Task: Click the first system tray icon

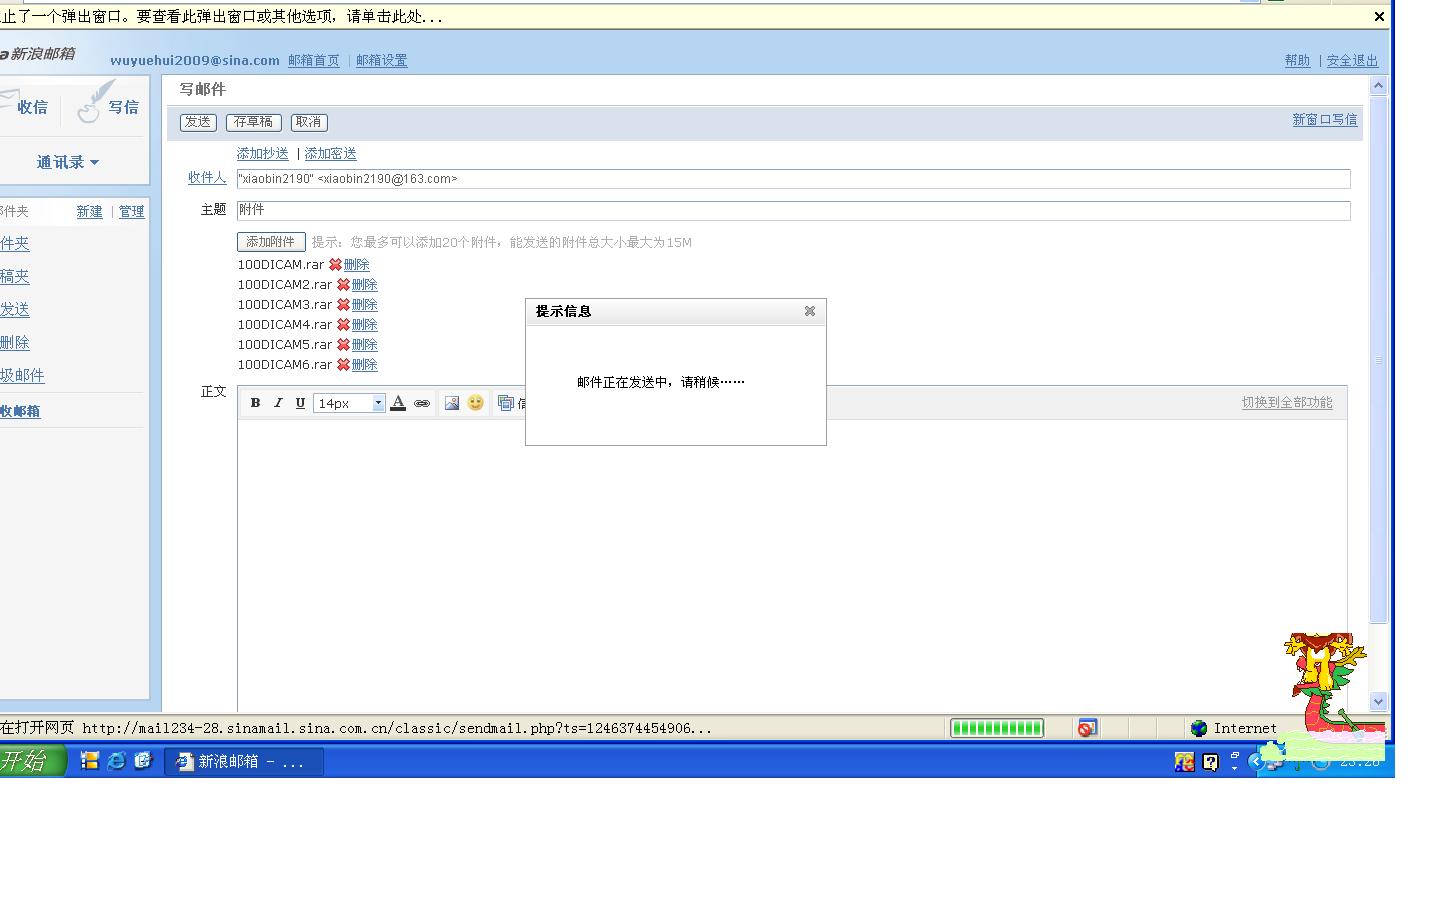Action: click(x=1184, y=762)
